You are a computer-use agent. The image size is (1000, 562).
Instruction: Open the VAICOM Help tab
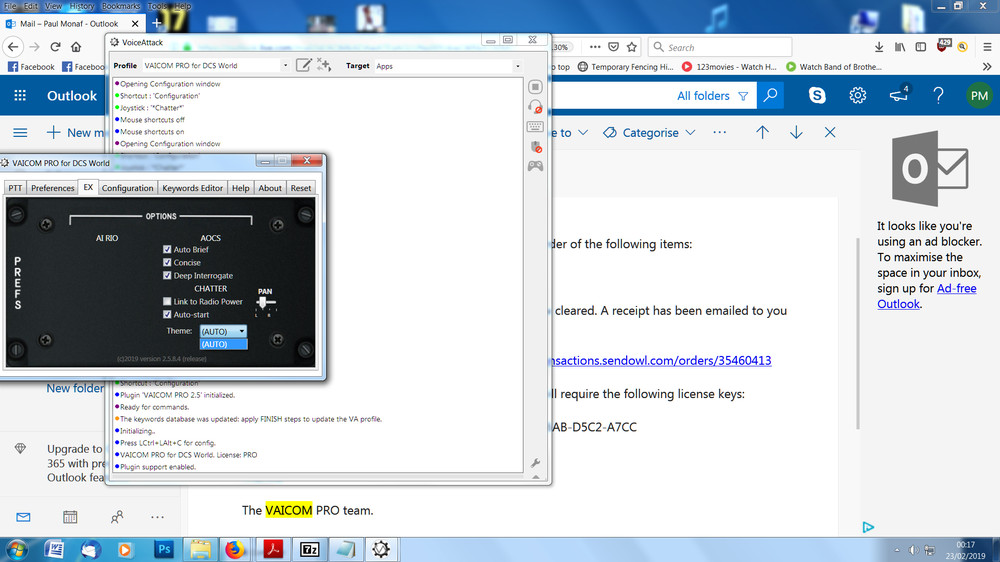240,188
